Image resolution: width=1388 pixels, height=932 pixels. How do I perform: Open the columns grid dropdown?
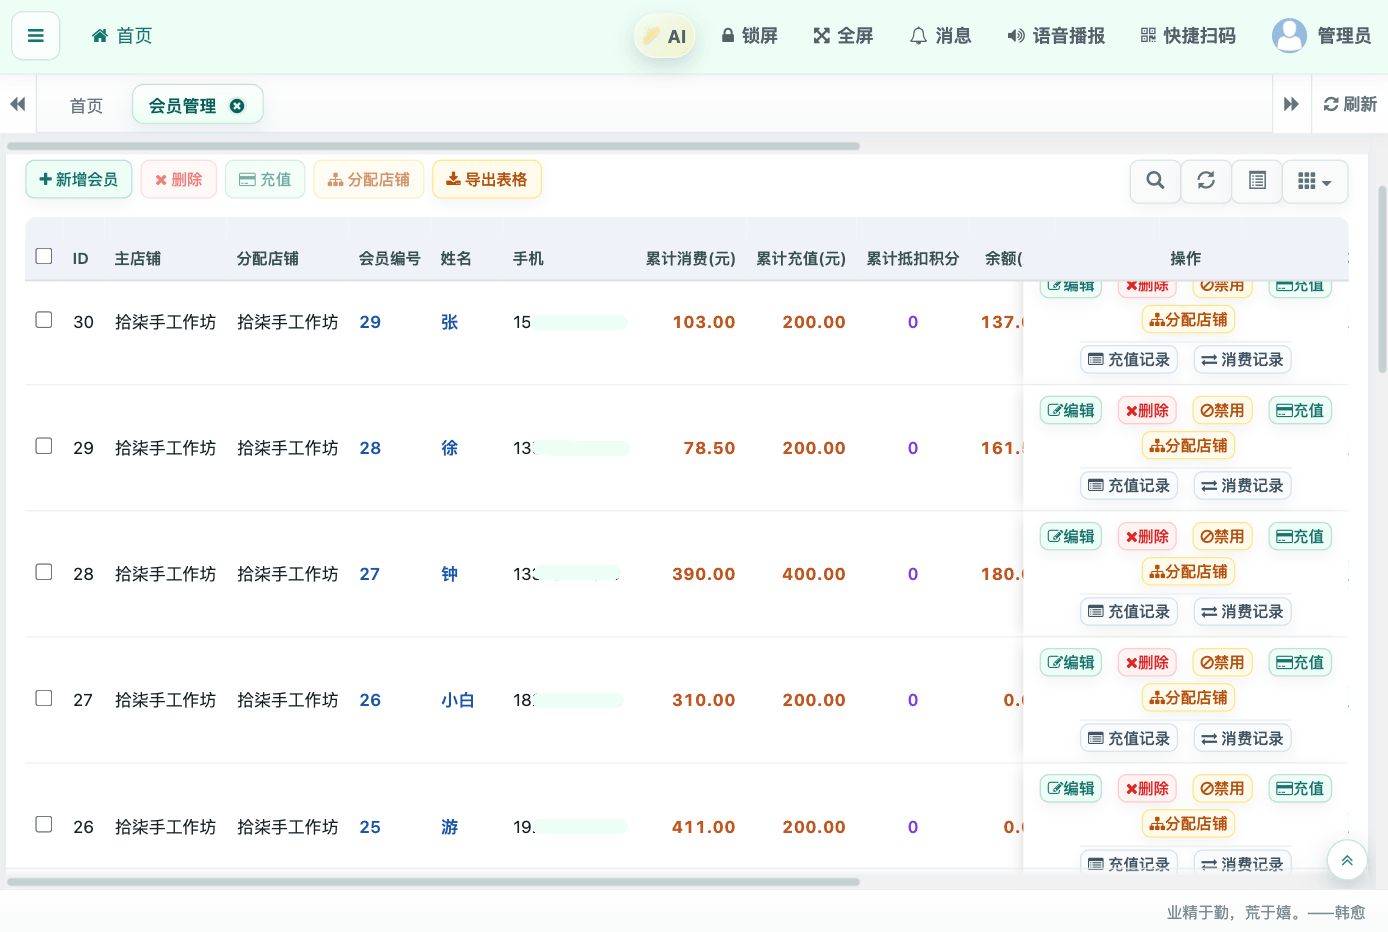tap(1315, 181)
